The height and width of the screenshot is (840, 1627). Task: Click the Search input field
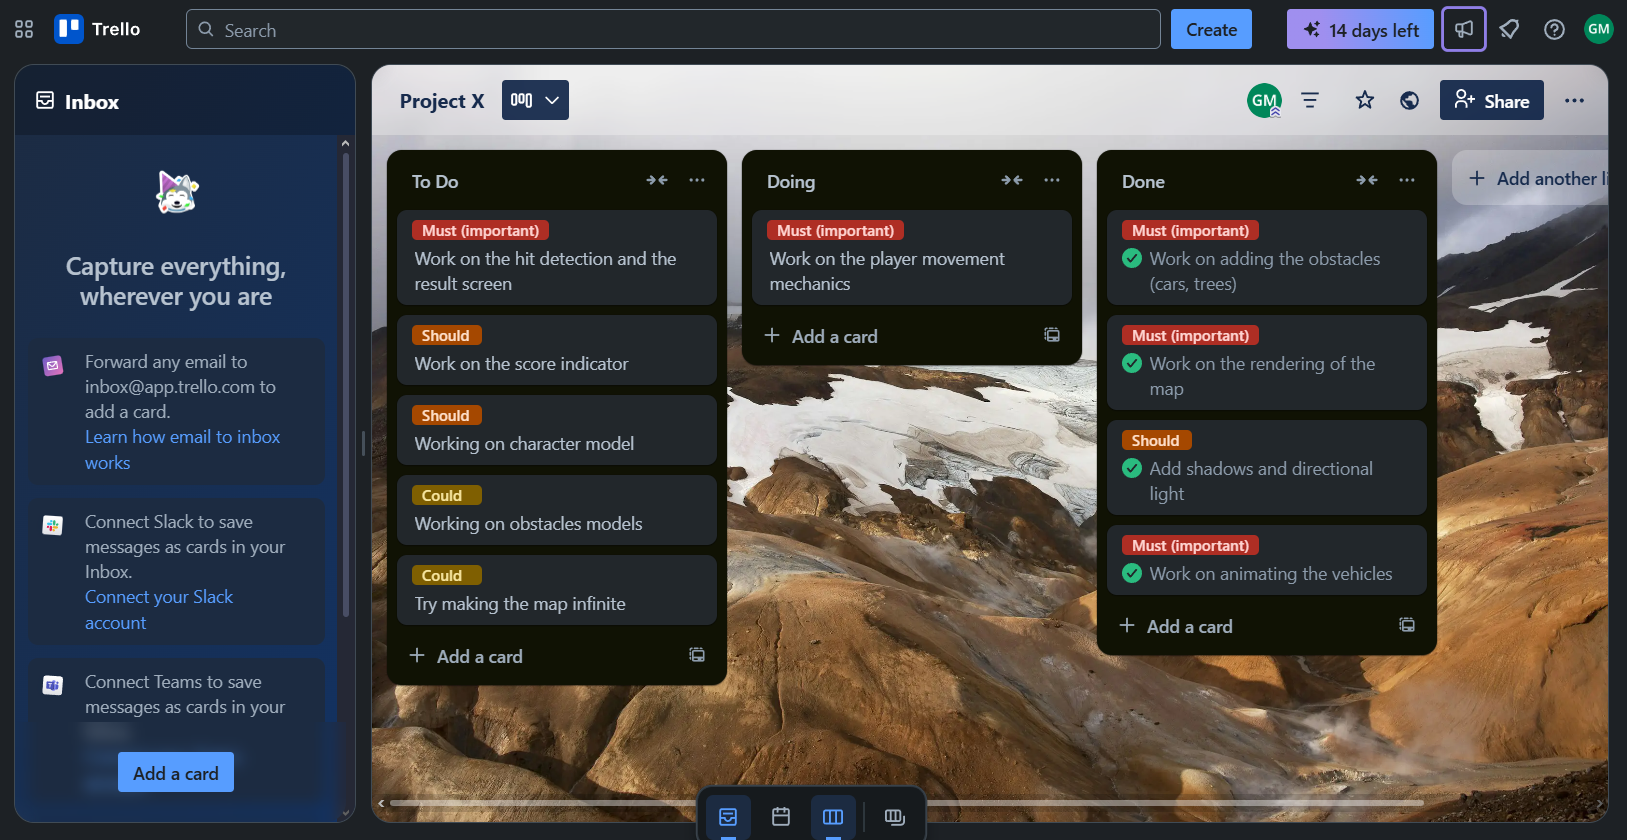click(x=672, y=30)
